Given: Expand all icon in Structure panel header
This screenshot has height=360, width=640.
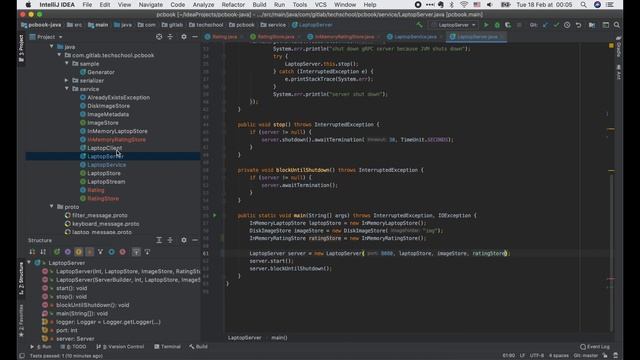Looking at the screenshot, I should click(x=159, y=240).
